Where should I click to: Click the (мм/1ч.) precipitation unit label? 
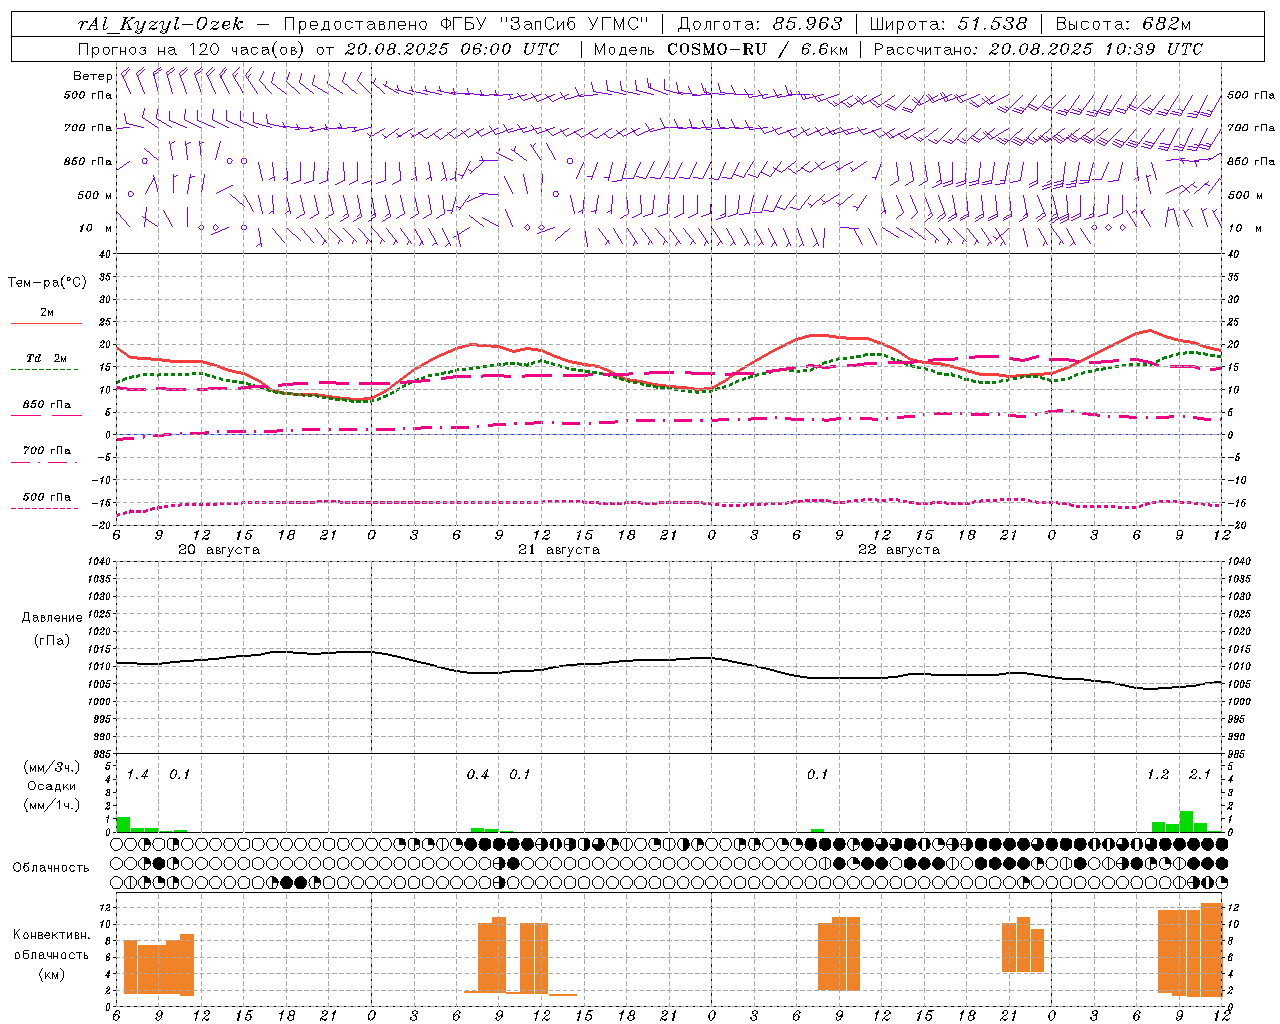tap(52, 804)
